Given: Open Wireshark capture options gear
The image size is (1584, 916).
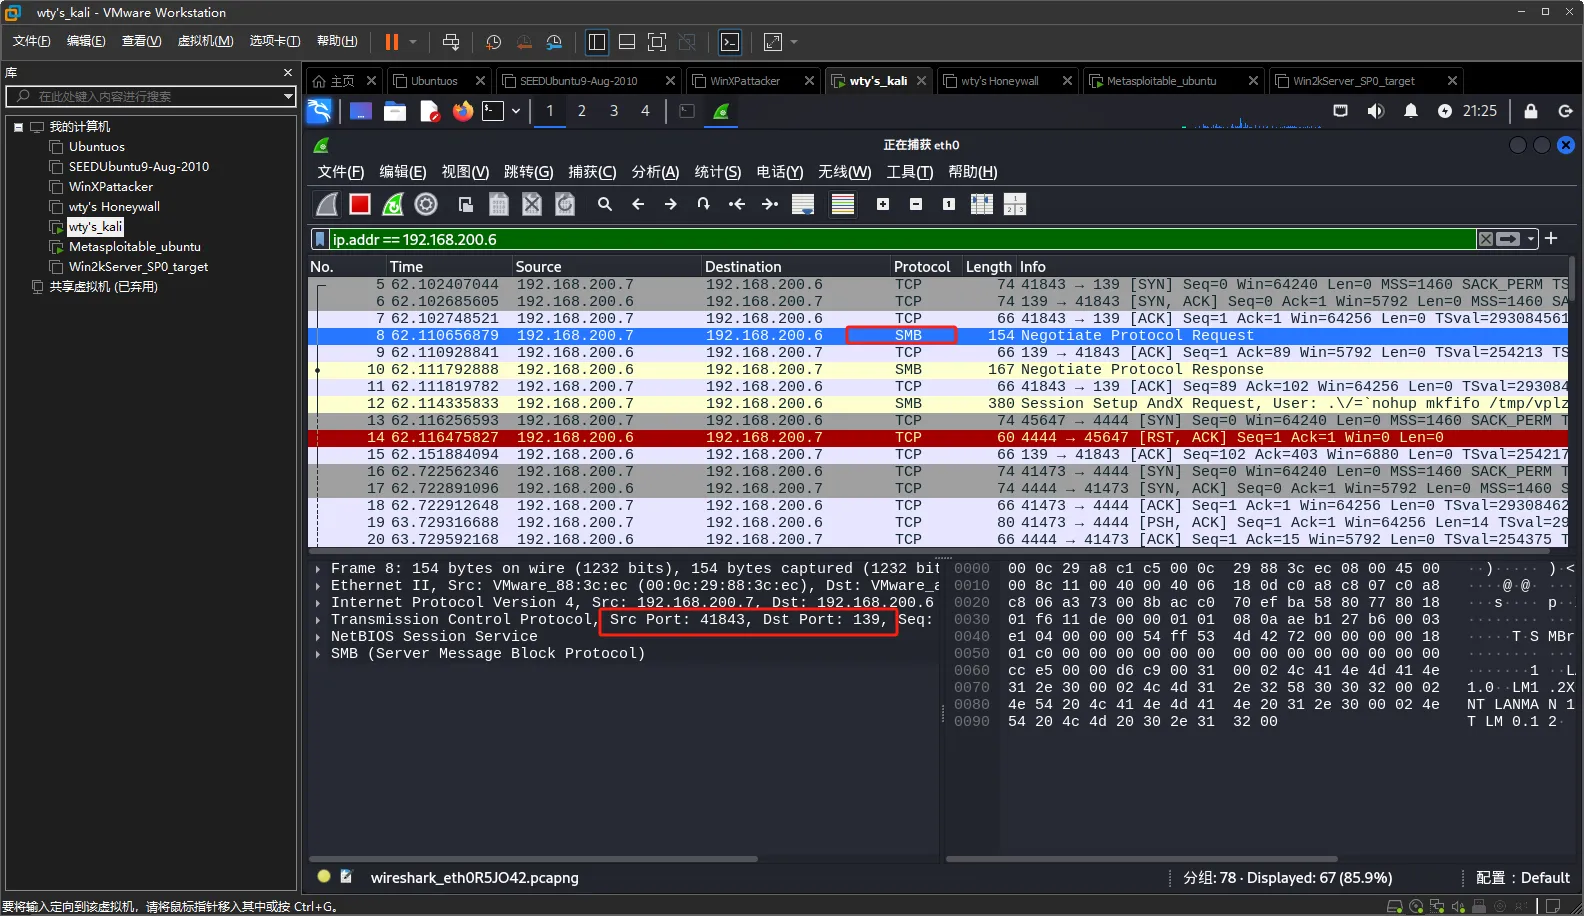Looking at the screenshot, I should coord(426,204).
